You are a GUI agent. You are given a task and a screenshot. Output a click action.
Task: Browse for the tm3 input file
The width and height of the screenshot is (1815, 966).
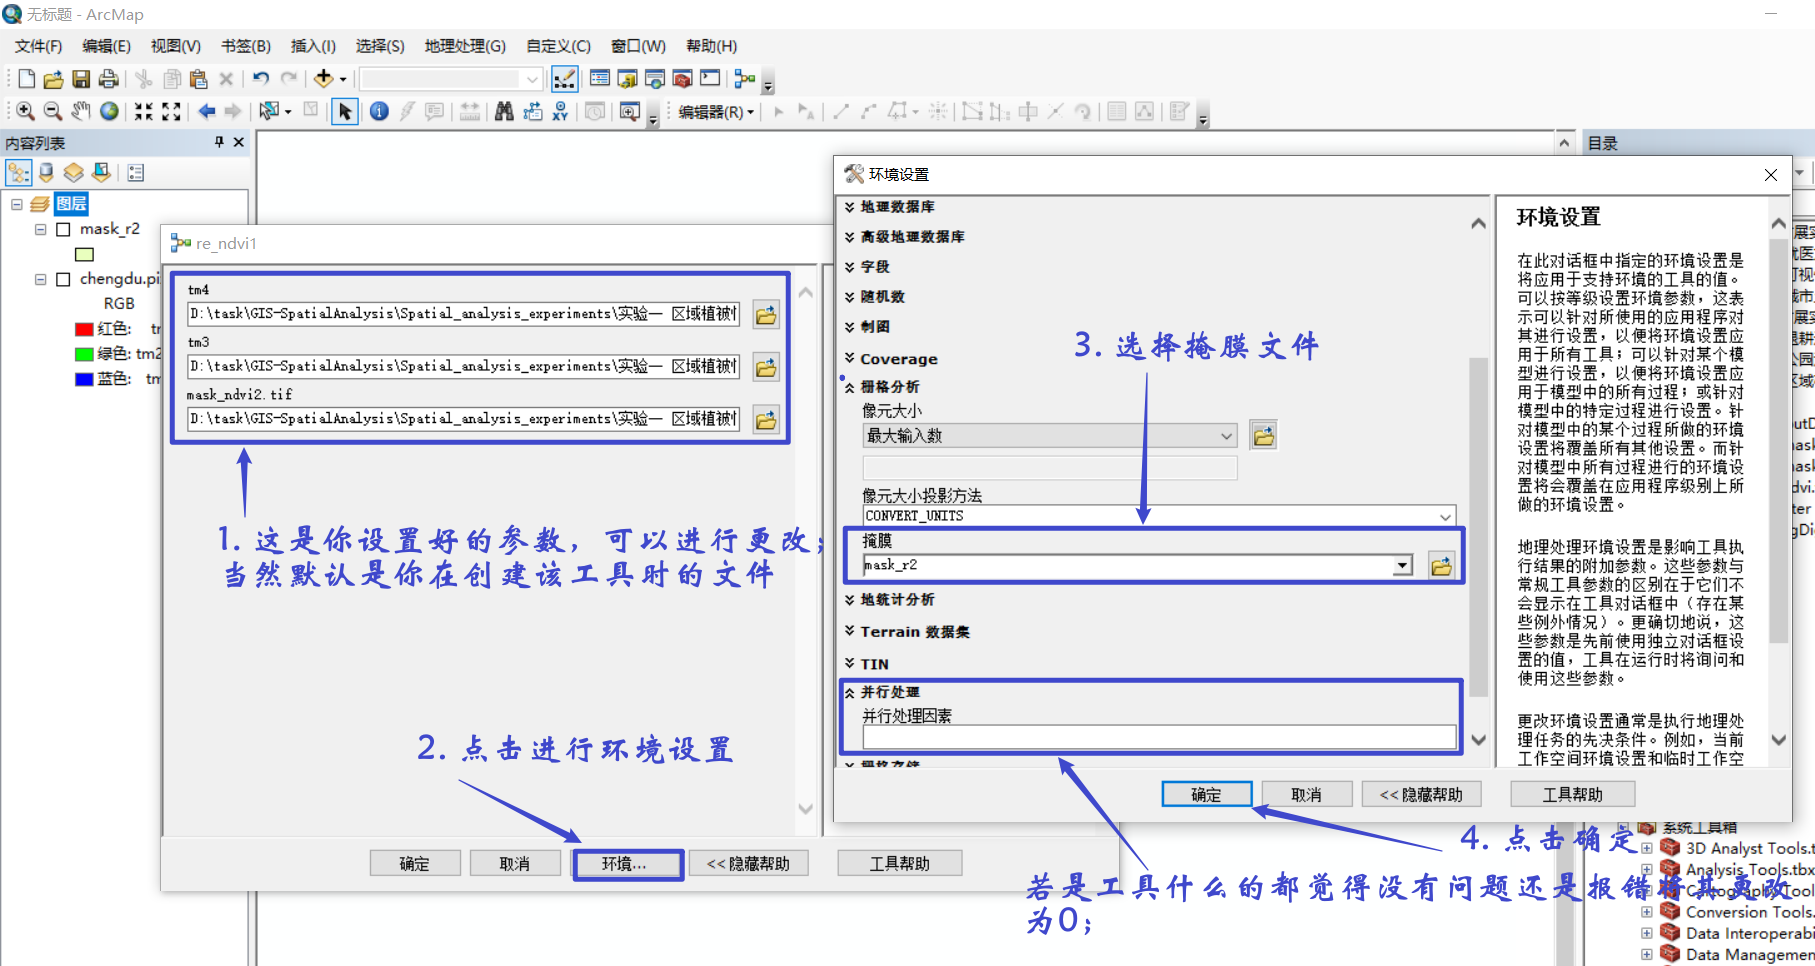click(766, 367)
